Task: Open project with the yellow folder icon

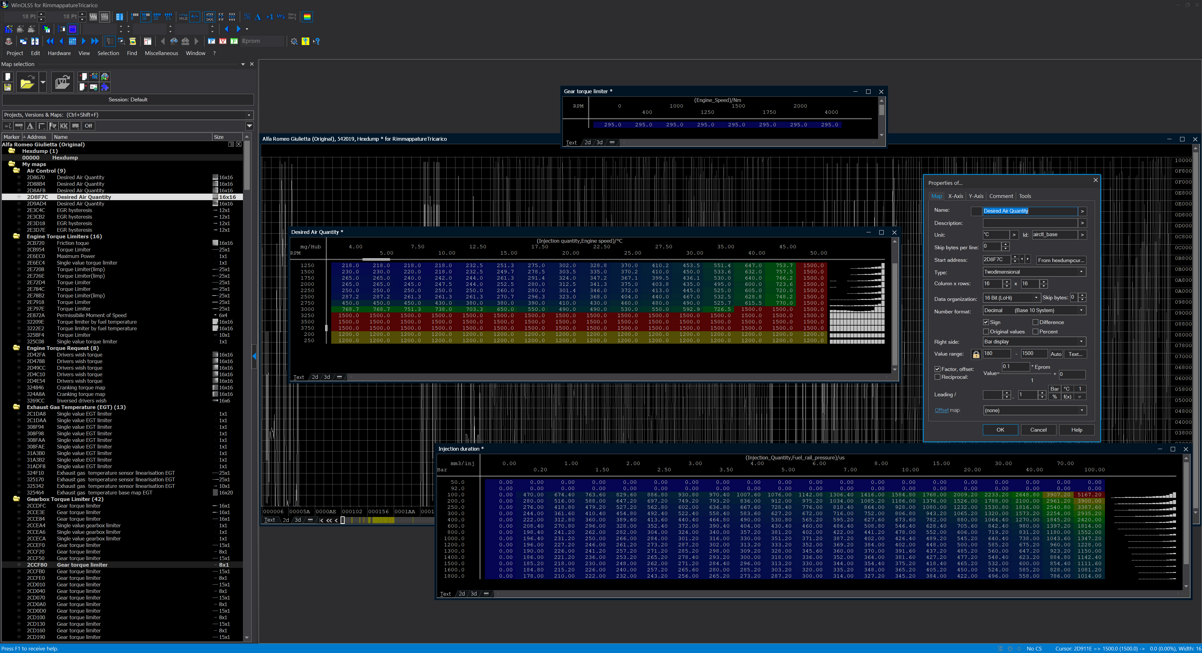Action: 27,83
